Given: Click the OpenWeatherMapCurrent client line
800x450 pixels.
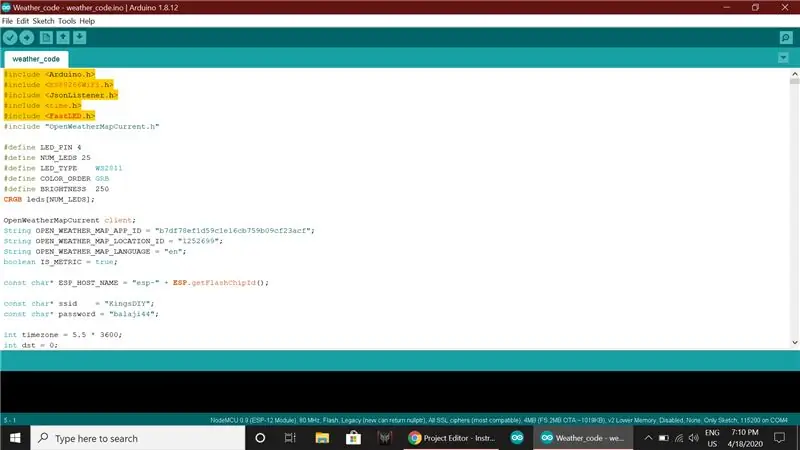Looking at the screenshot, I should click(x=70, y=220).
